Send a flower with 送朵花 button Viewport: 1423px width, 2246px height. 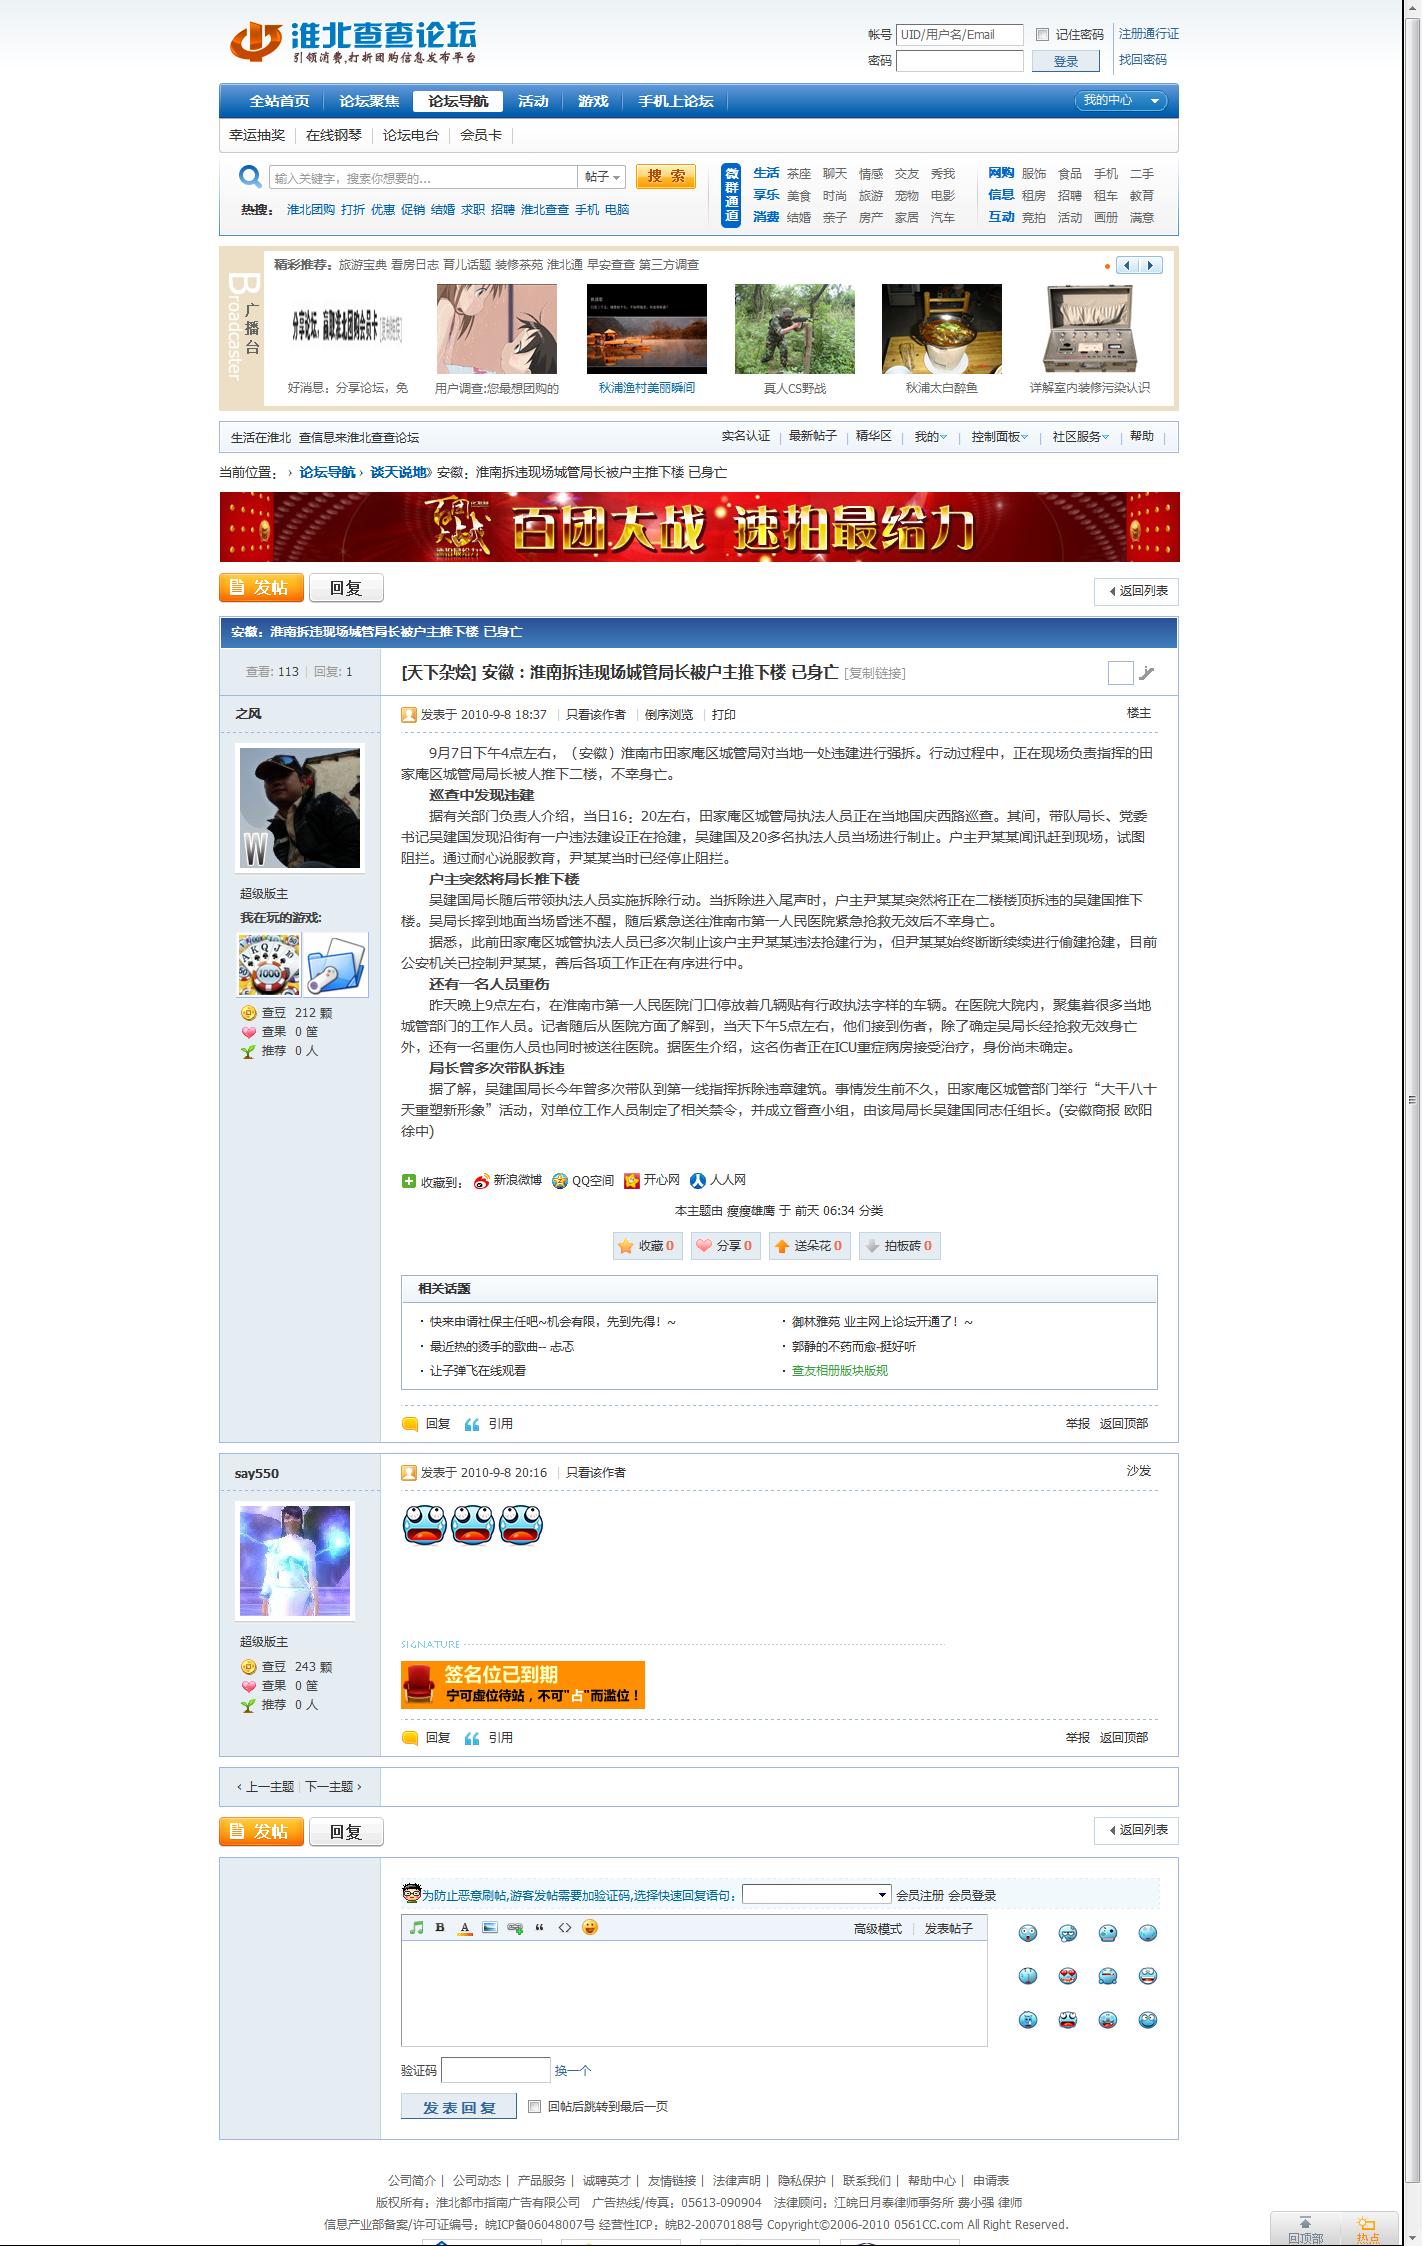point(809,1246)
